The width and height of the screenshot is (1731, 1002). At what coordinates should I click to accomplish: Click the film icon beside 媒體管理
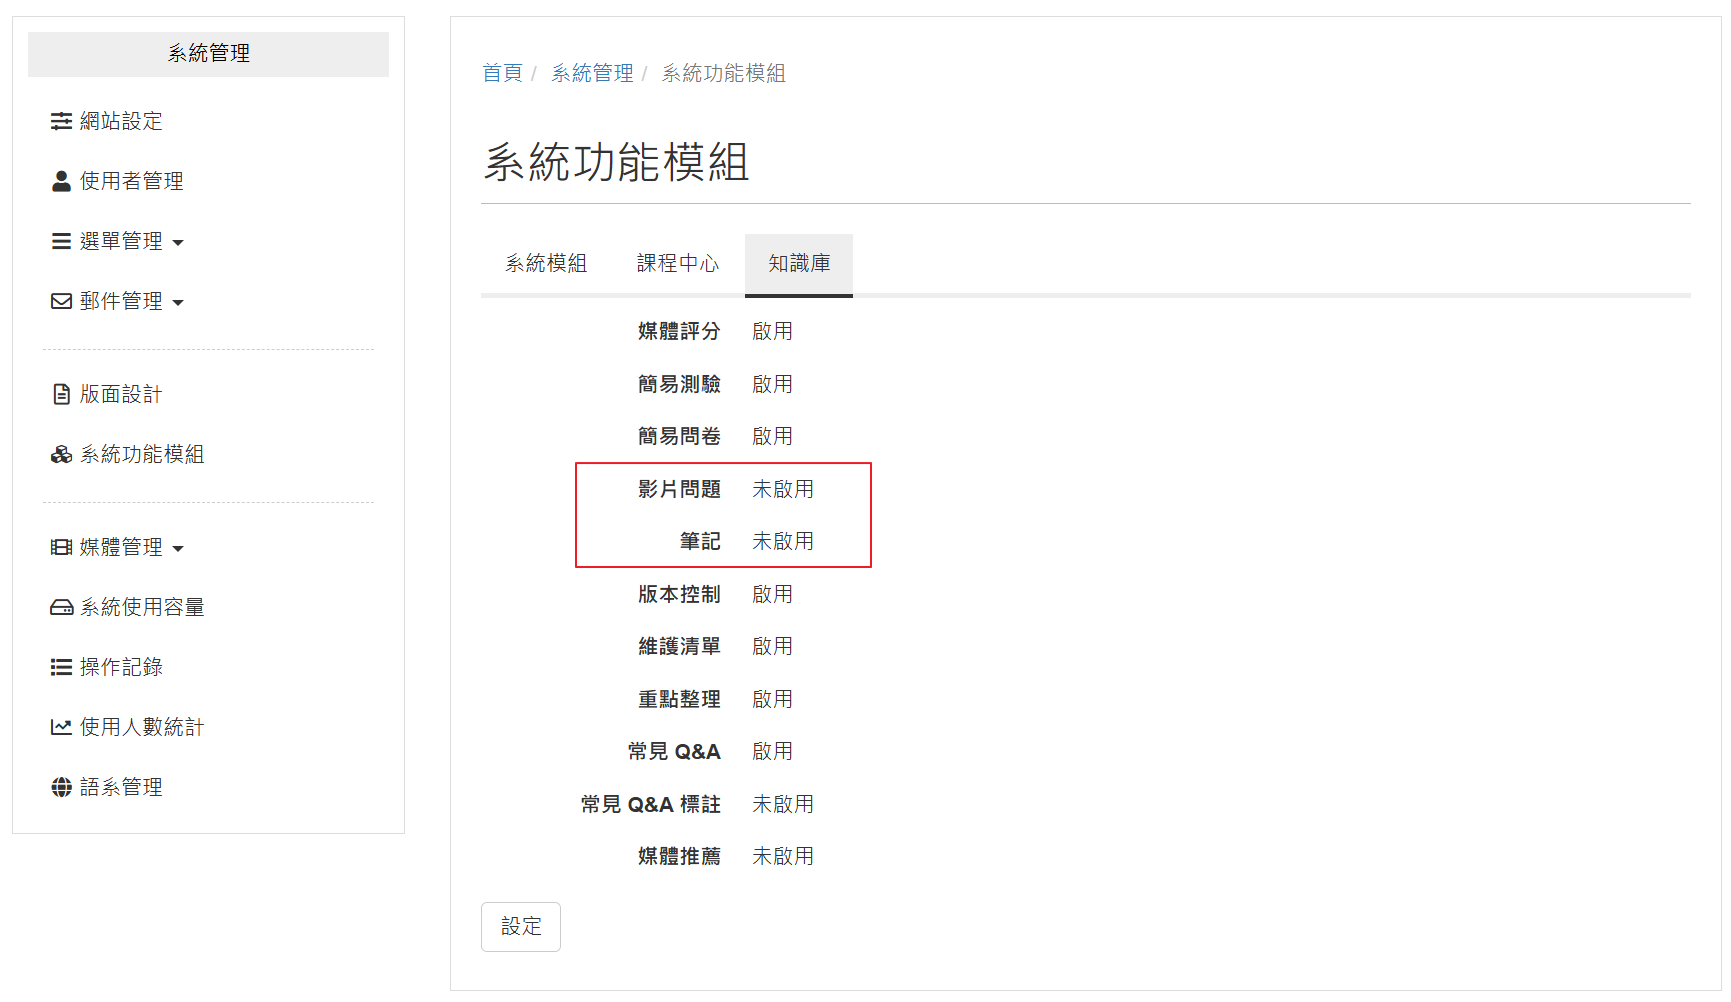click(61, 547)
